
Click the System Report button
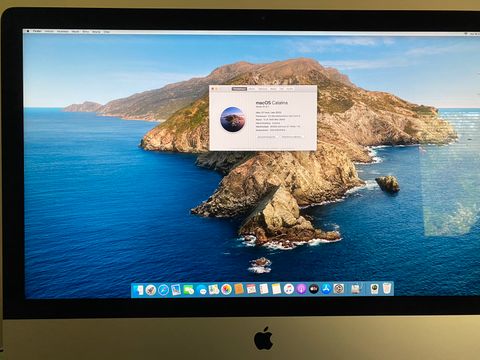266,137
